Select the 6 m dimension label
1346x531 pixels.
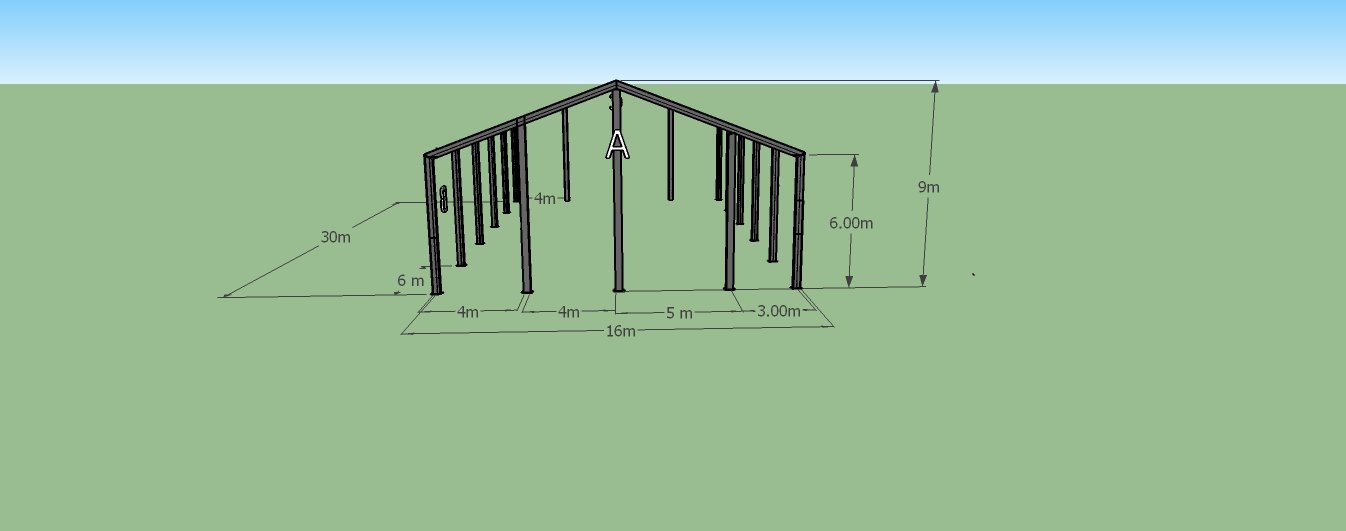pos(410,281)
